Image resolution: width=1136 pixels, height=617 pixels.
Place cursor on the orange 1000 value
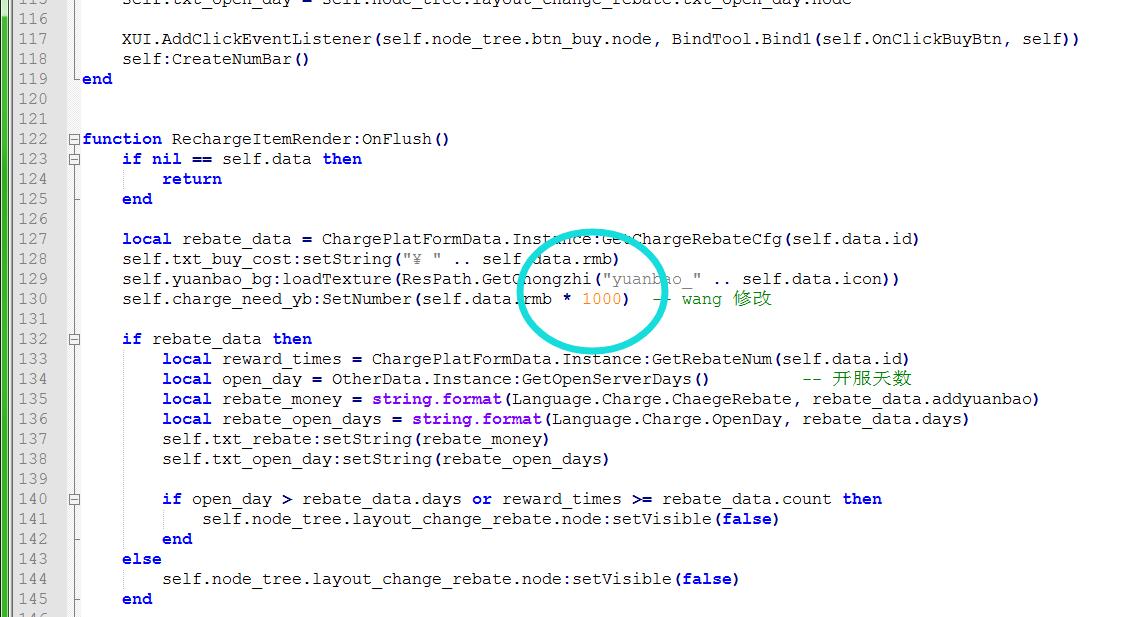[x=601, y=299]
